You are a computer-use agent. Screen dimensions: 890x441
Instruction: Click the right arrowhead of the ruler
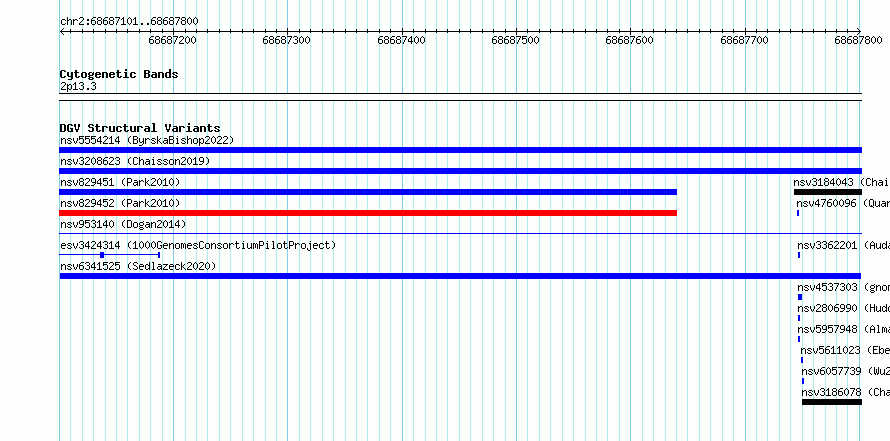point(859,32)
